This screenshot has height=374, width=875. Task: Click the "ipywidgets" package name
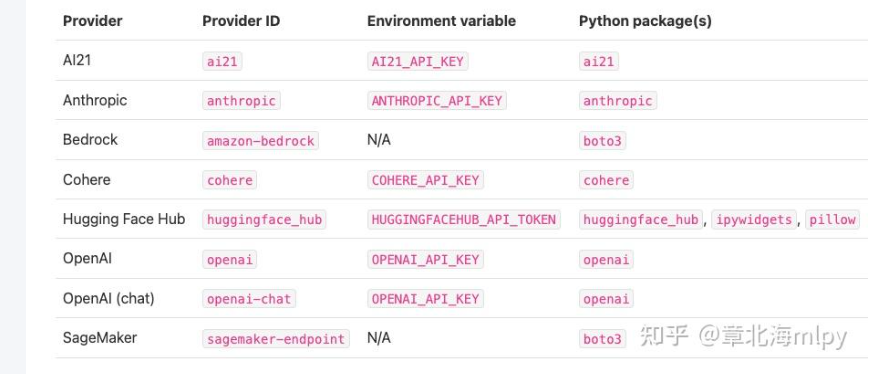pyautogui.click(x=754, y=220)
